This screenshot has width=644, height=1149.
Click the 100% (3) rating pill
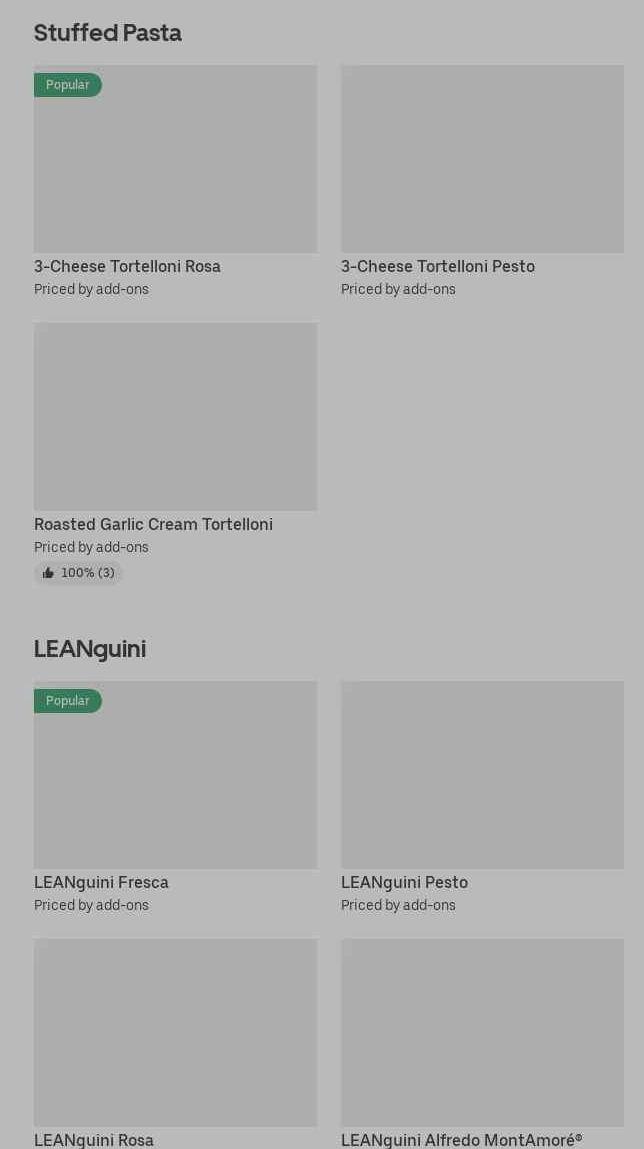point(79,573)
